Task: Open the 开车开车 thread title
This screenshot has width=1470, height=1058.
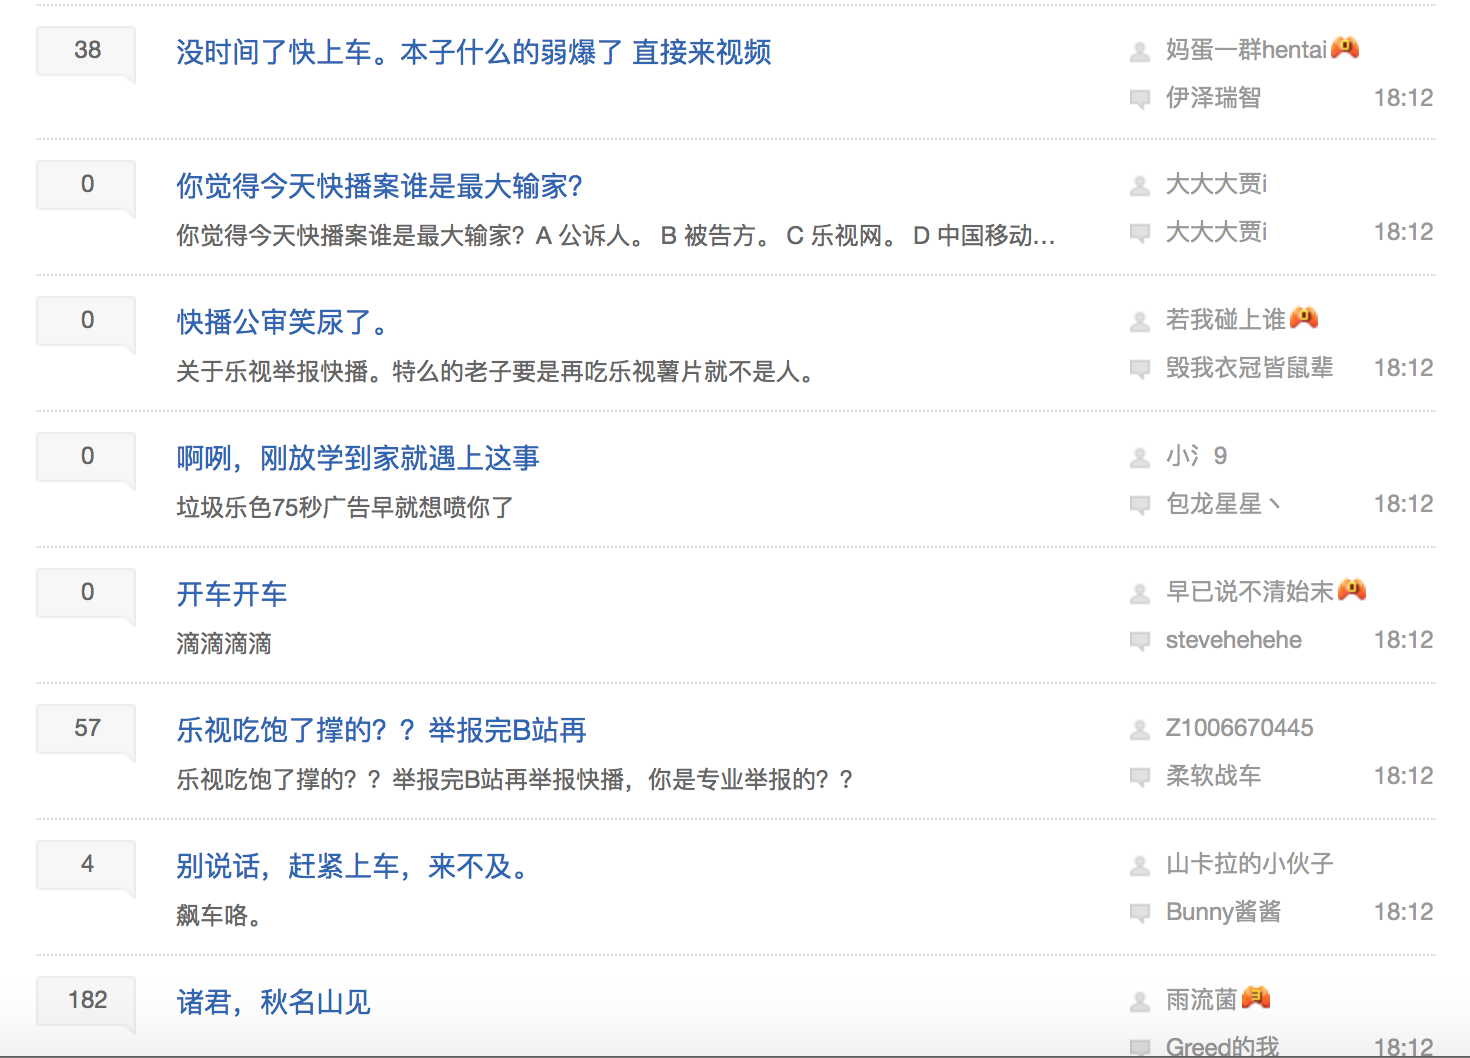Action: tap(232, 594)
